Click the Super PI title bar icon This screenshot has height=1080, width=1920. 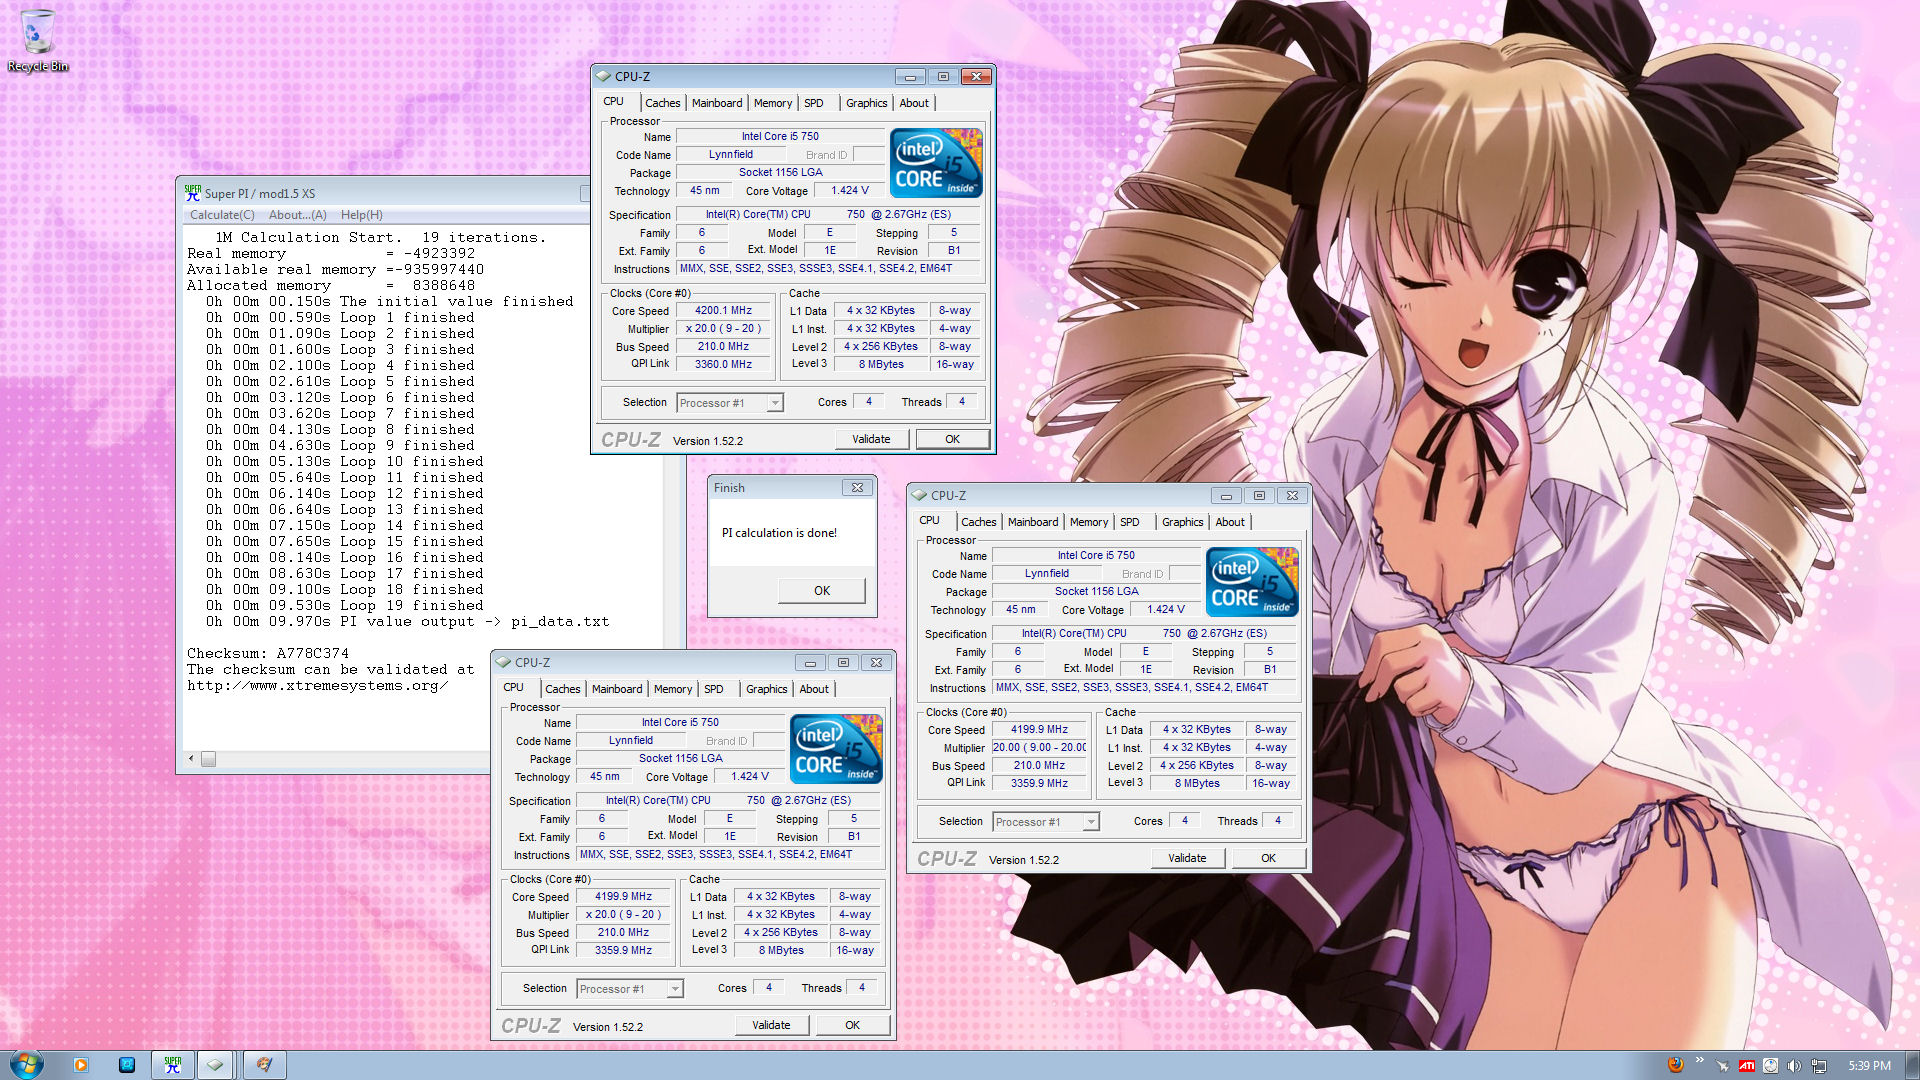point(193,193)
